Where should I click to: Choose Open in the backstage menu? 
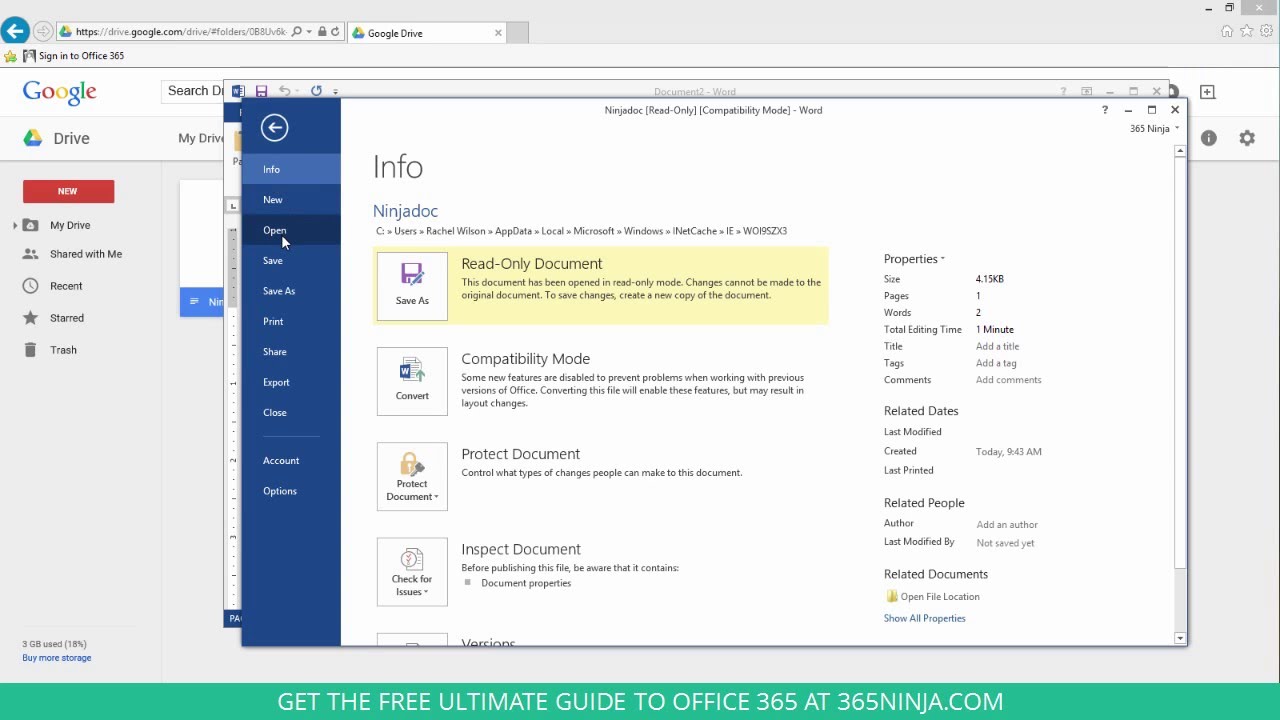click(291, 230)
